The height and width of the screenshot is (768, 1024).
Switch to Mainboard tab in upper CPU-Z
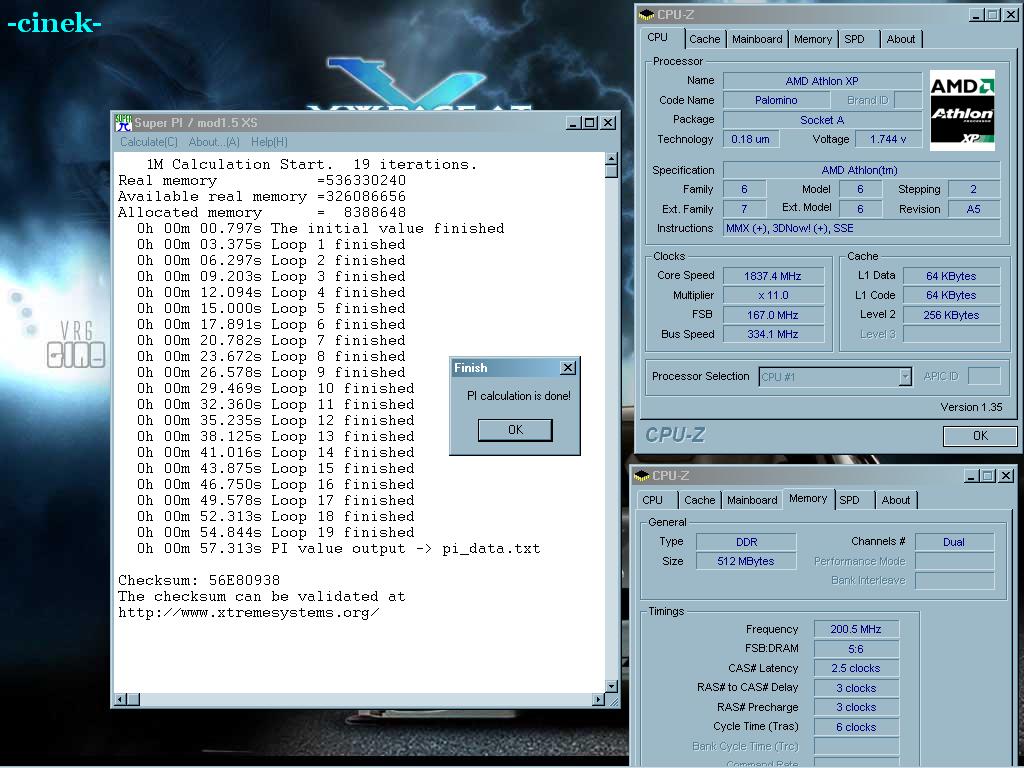coord(757,39)
